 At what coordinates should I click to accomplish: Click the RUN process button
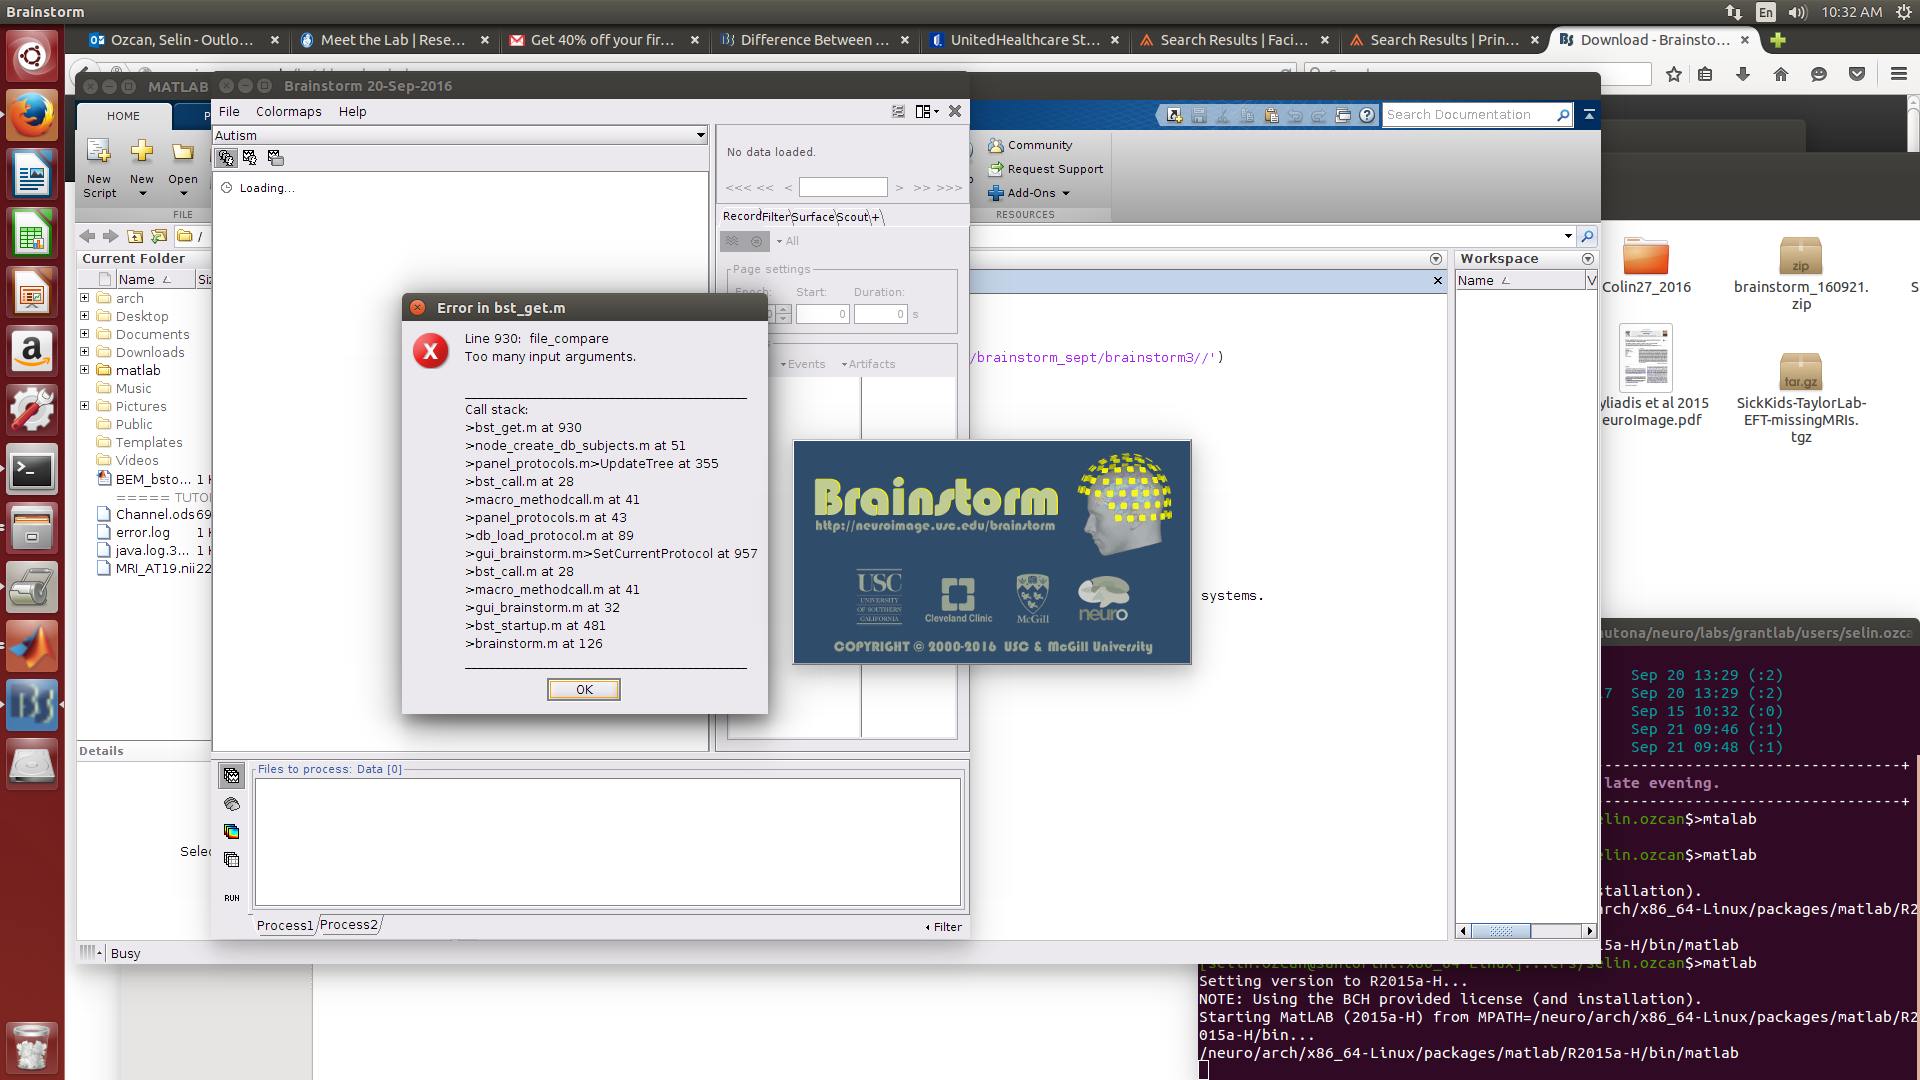tap(232, 898)
